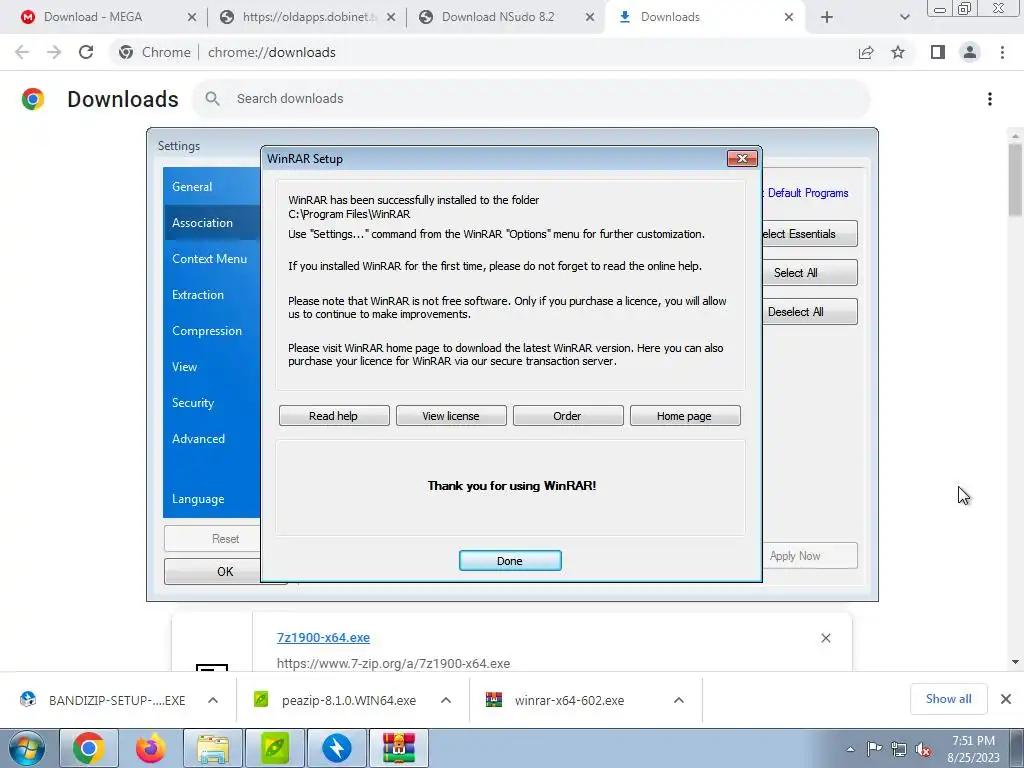The width and height of the screenshot is (1024, 768).
Task: Click OK in Settings window
Action: click(212, 571)
